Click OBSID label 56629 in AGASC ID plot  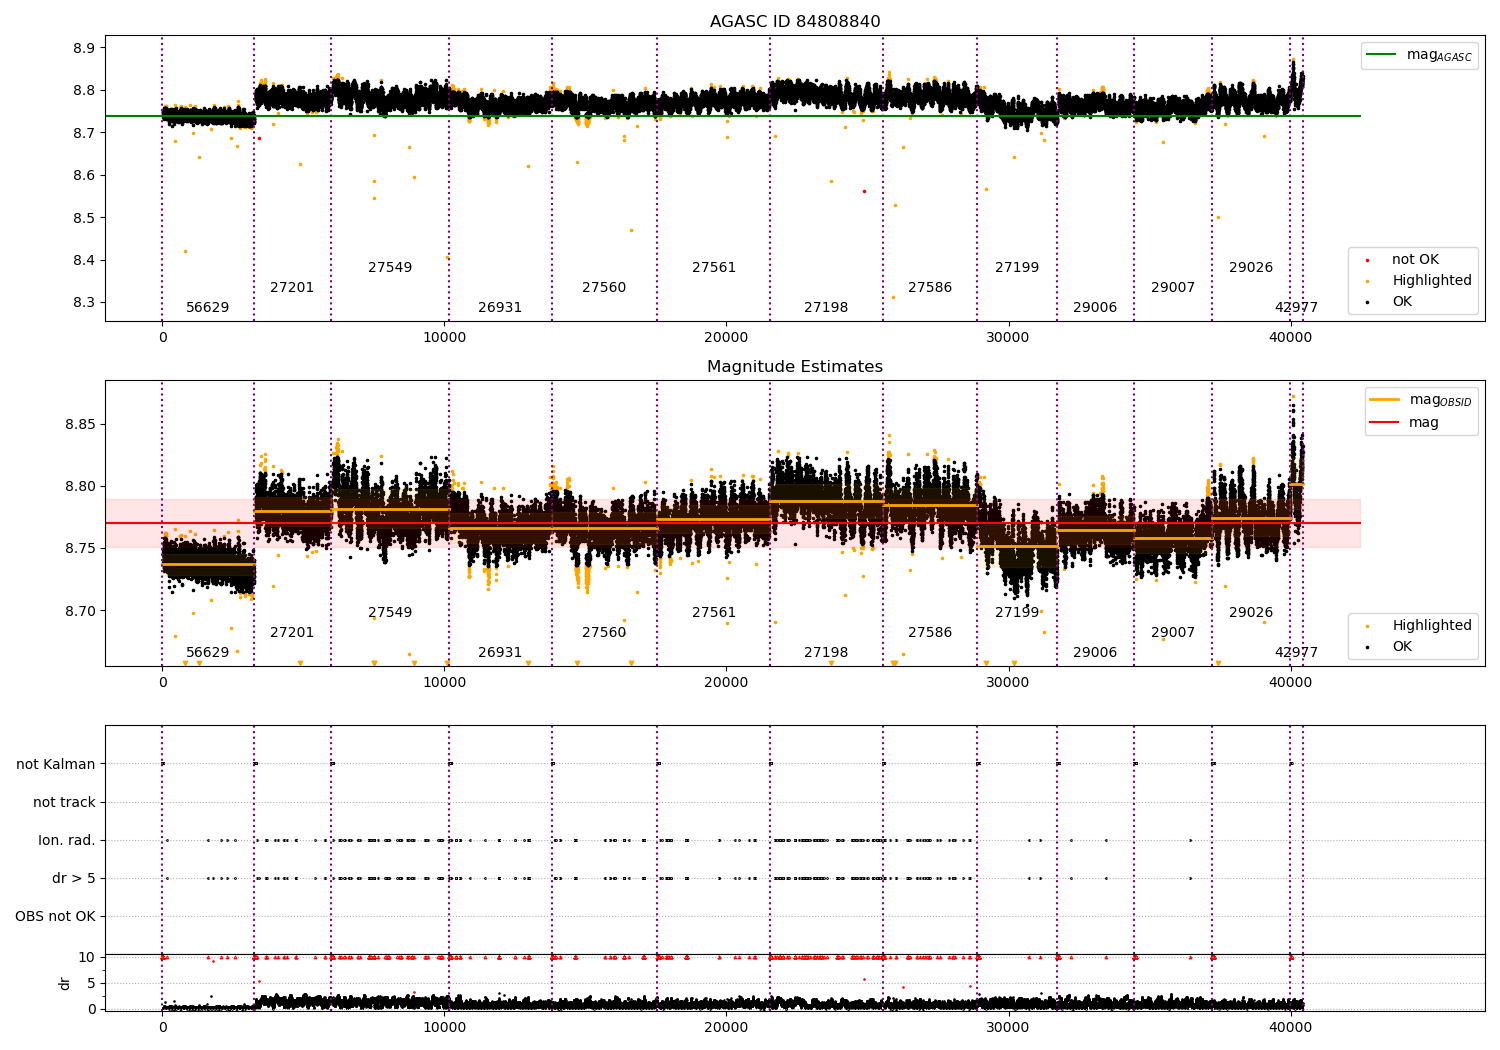(x=208, y=308)
